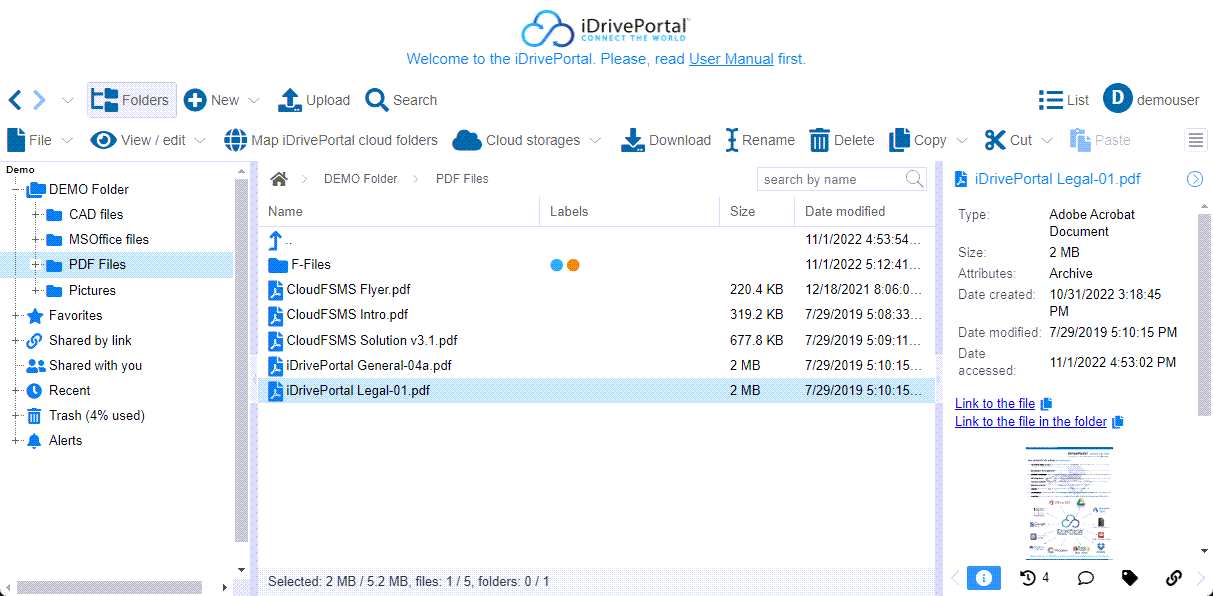
Task: Toggle the Folders panel button
Action: [x=131, y=100]
